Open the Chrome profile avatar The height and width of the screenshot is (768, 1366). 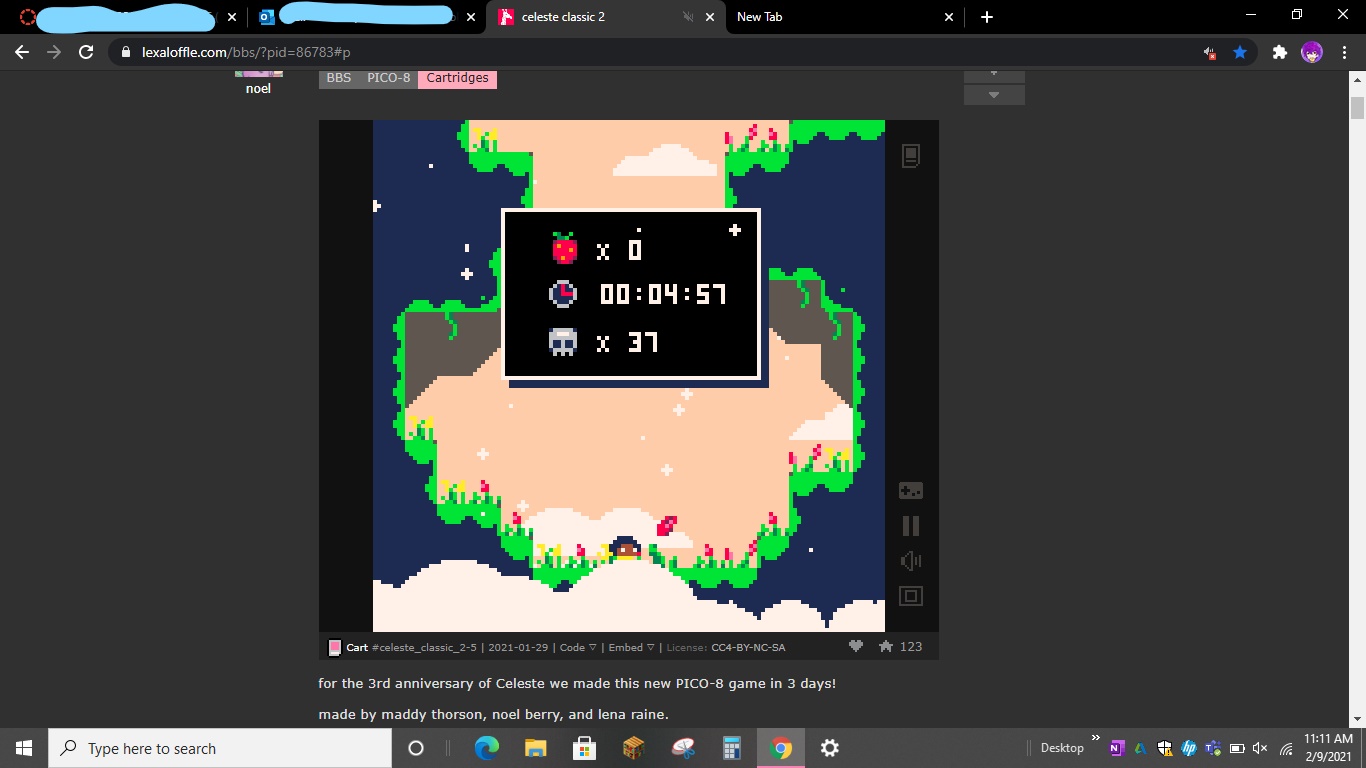point(1312,52)
